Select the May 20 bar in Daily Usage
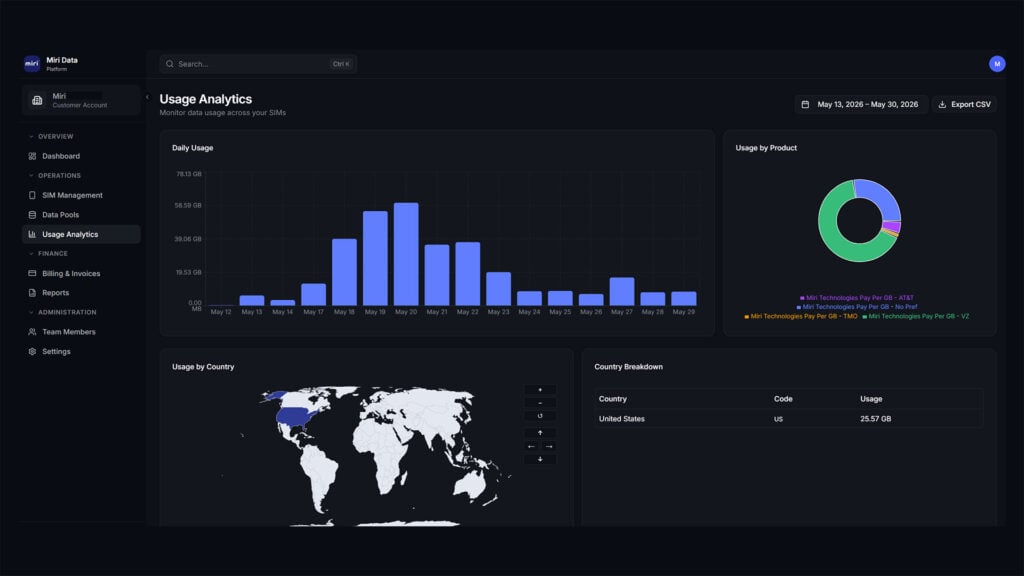This screenshot has width=1024, height=576. (x=406, y=254)
